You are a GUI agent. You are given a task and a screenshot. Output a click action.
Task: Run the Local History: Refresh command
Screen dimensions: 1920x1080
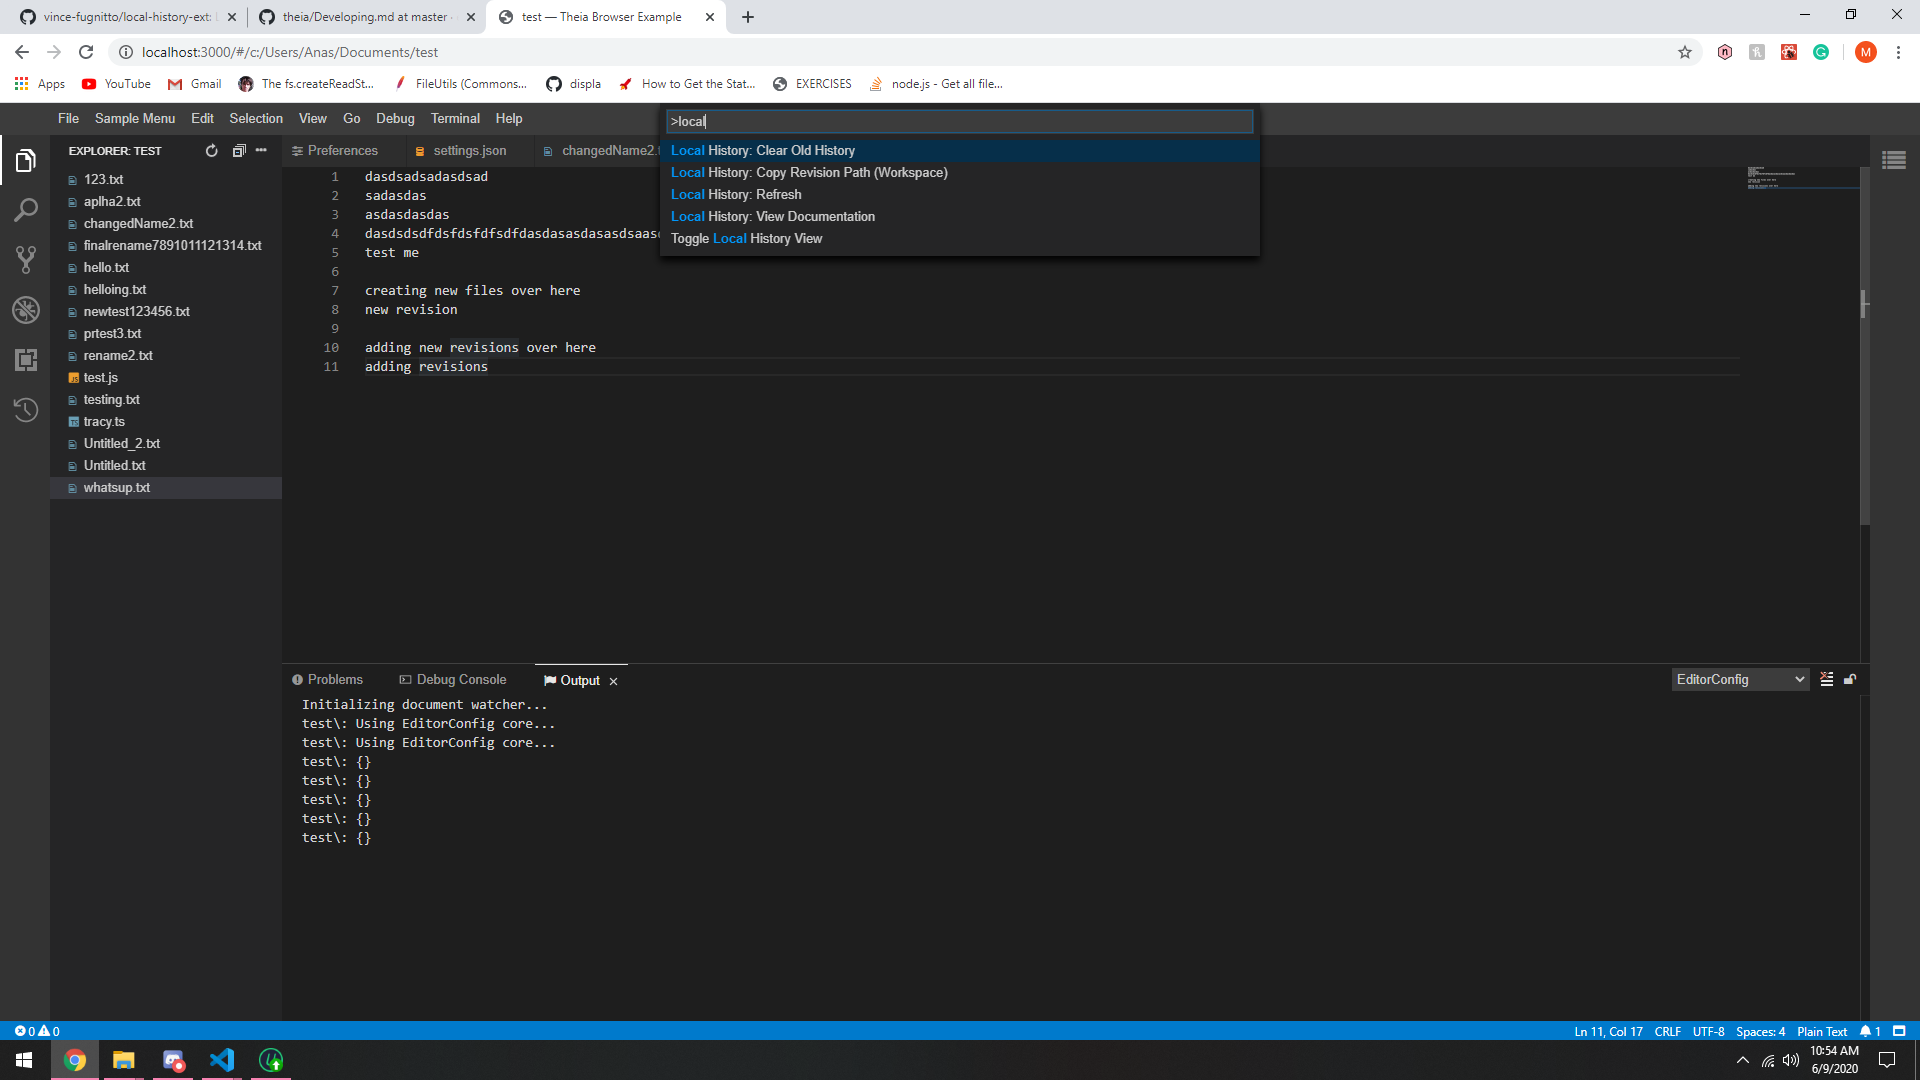(737, 194)
